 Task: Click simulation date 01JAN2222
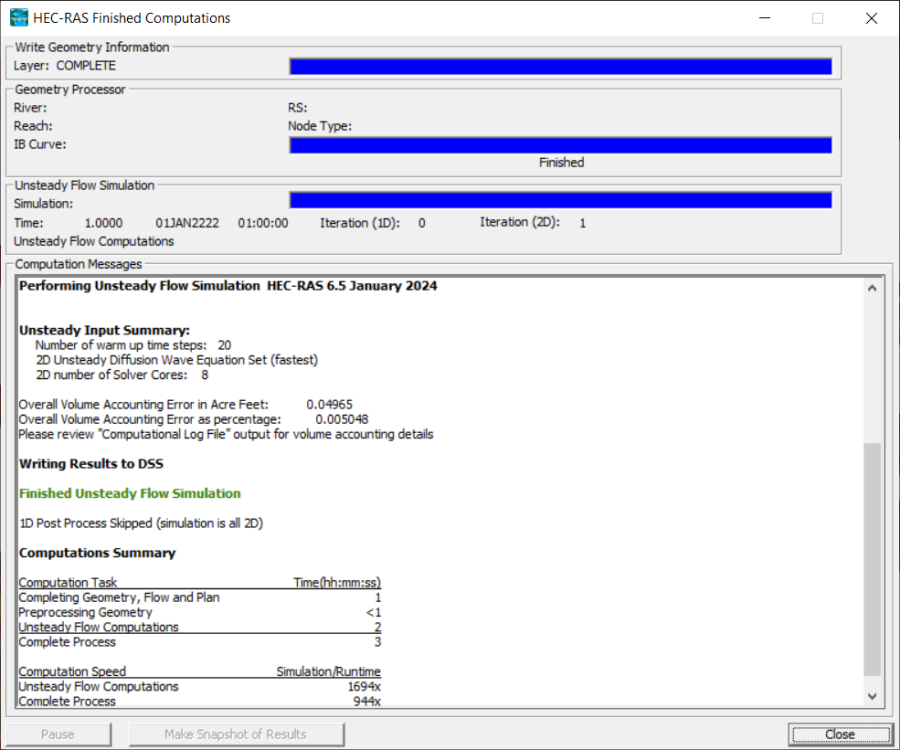pyautogui.click(x=187, y=223)
